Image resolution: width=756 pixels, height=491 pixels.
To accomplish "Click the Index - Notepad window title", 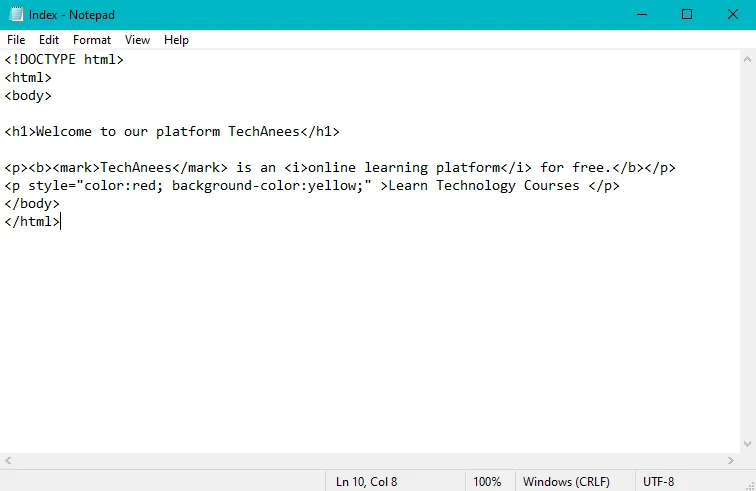I will [72, 15].
